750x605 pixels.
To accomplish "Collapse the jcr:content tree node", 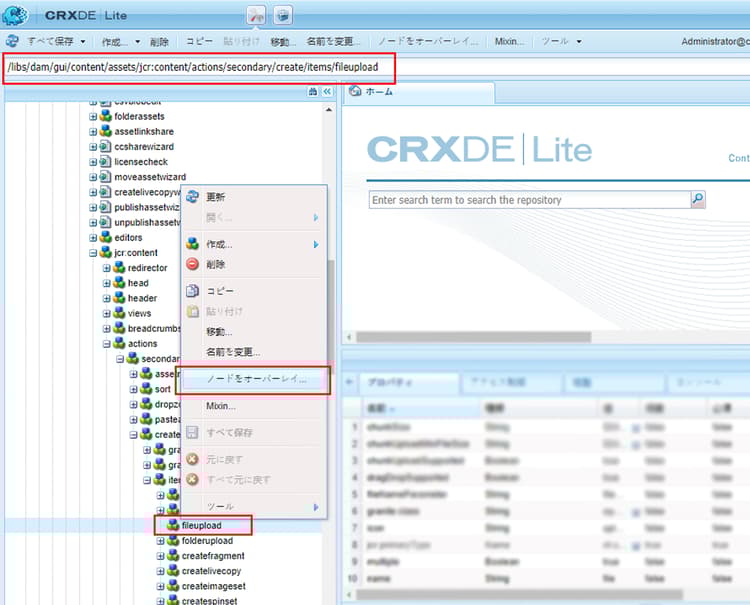I will [93, 253].
